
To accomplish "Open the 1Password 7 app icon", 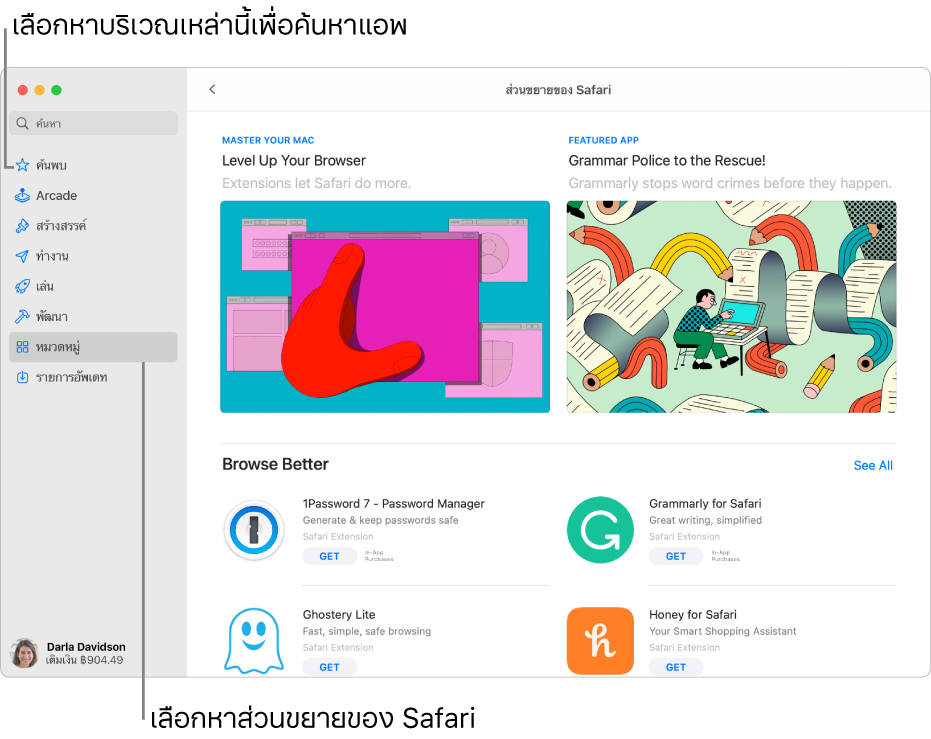I will [x=254, y=530].
